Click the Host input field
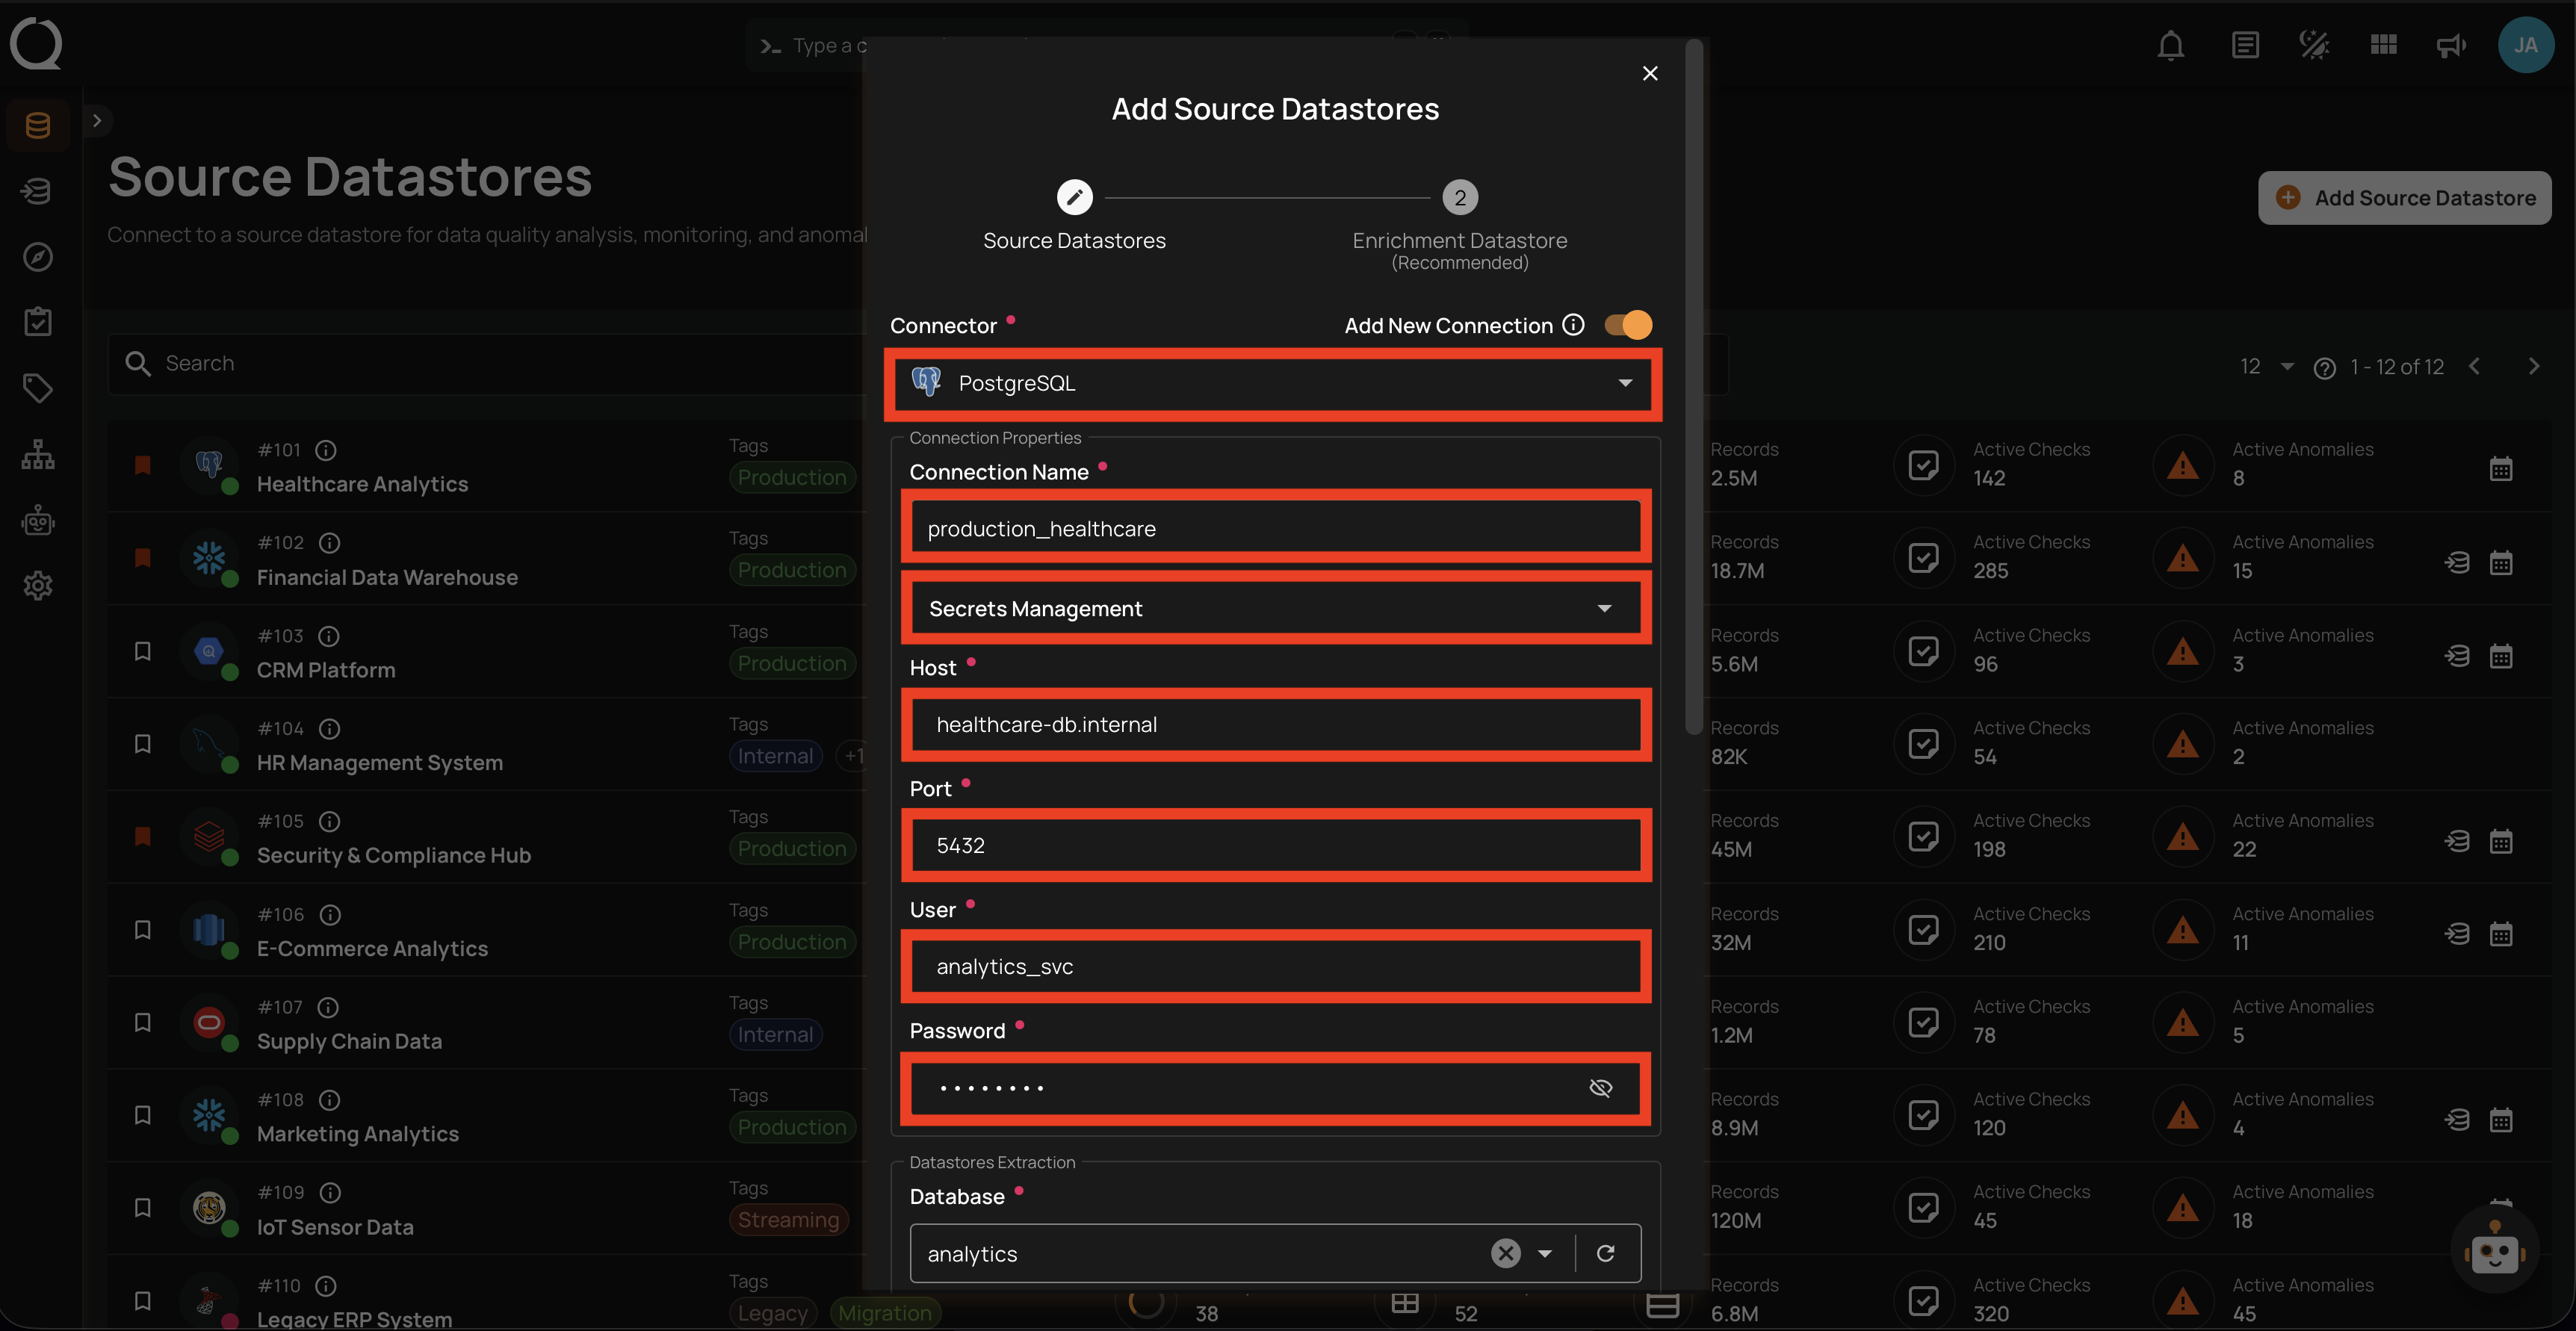The width and height of the screenshot is (2576, 1331). pyautogui.click(x=1275, y=724)
